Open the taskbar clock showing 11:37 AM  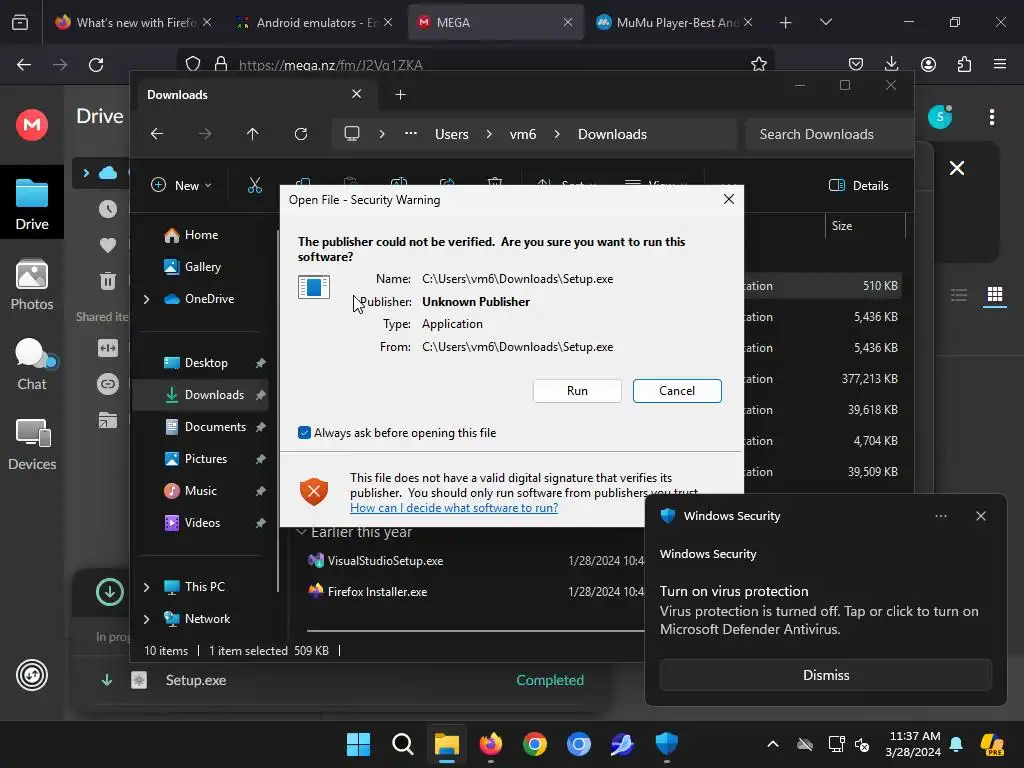point(914,744)
